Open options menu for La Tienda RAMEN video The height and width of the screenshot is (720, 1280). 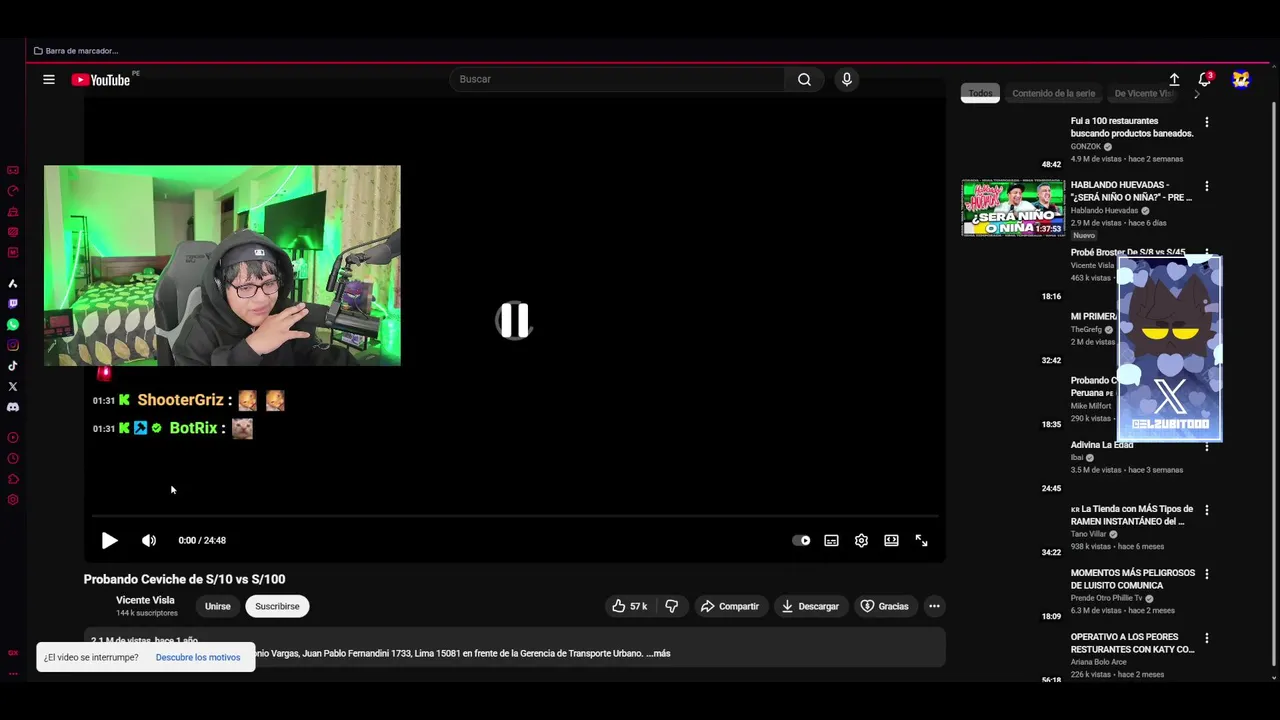point(1207,510)
